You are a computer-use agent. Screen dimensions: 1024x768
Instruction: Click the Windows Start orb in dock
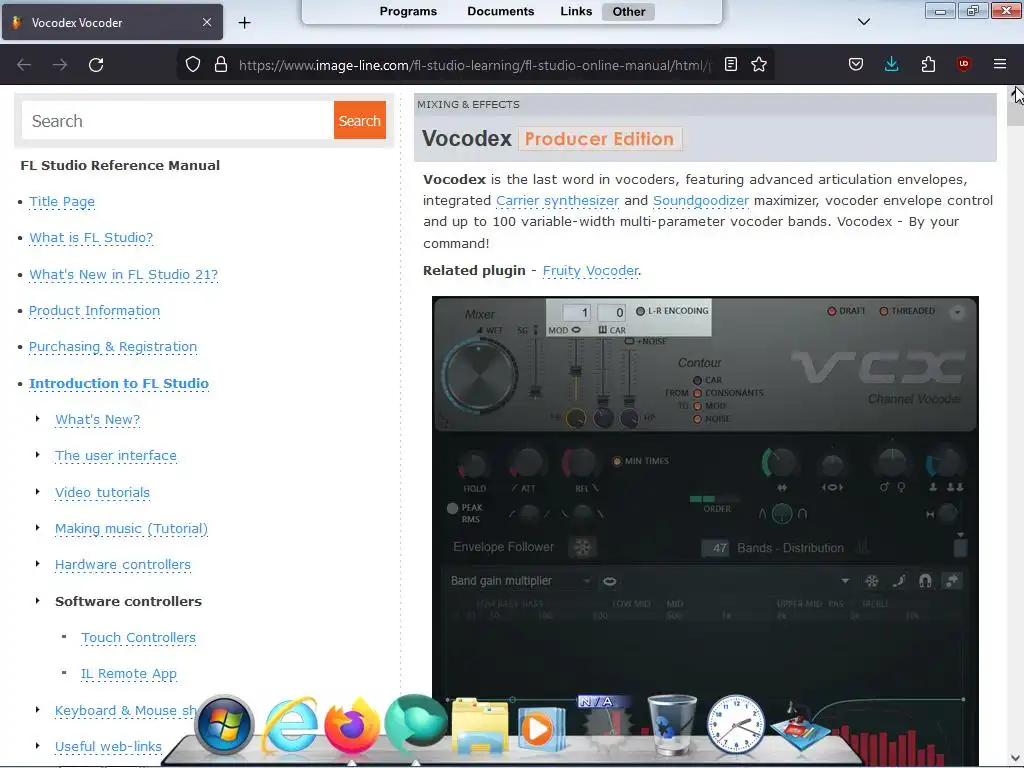click(224, 724)
